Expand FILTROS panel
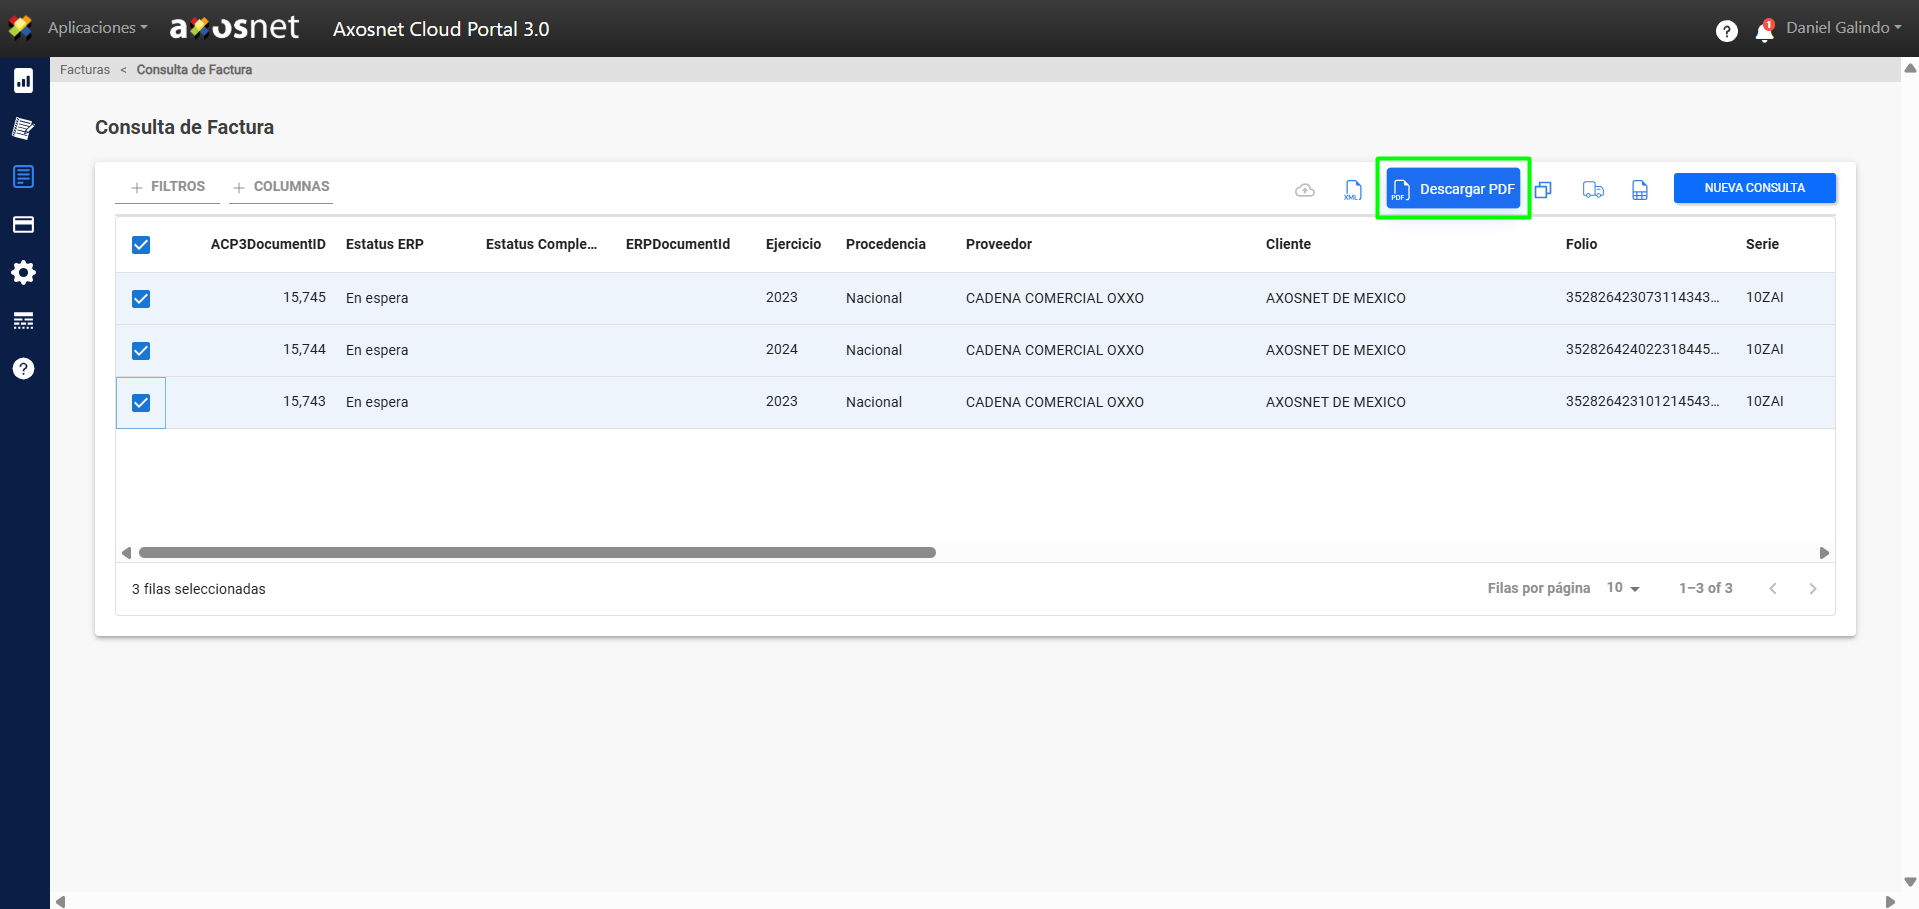 [x=167, y=187]
